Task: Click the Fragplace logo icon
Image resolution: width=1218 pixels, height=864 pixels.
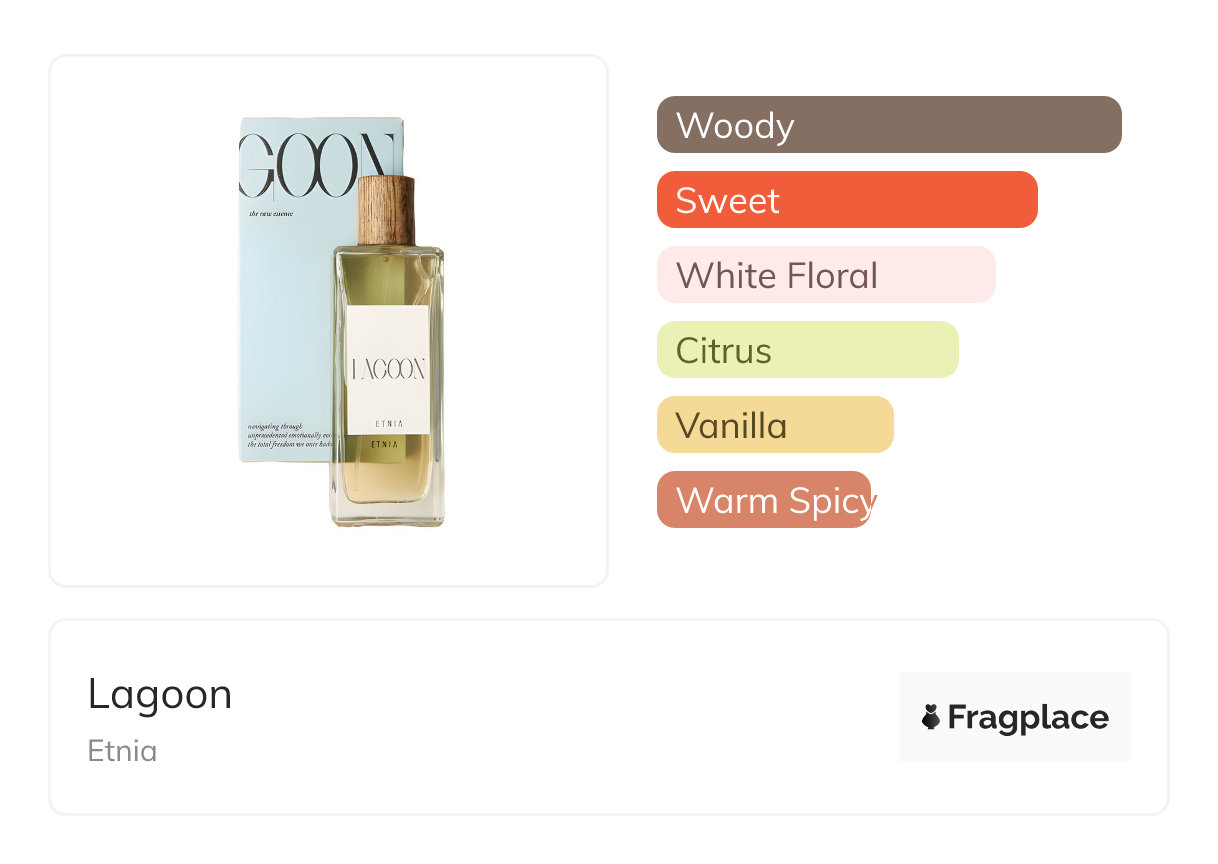Action: point(931,717)
